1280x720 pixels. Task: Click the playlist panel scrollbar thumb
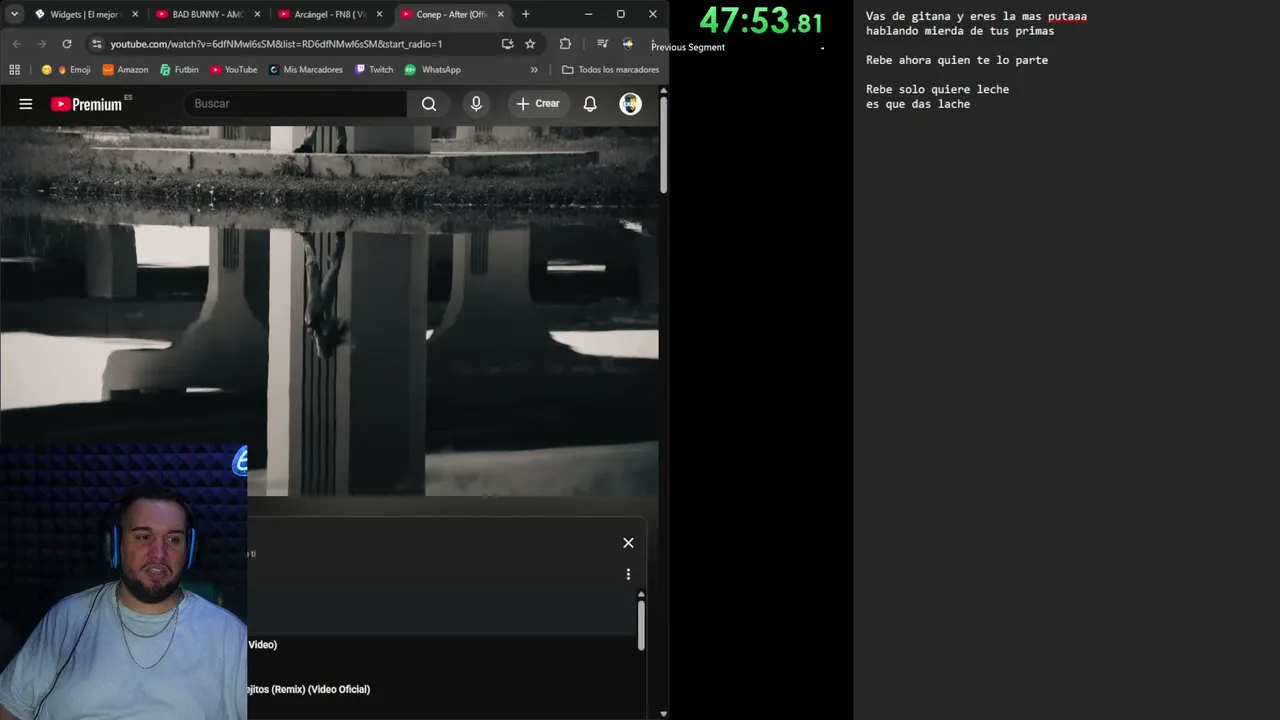641,626
